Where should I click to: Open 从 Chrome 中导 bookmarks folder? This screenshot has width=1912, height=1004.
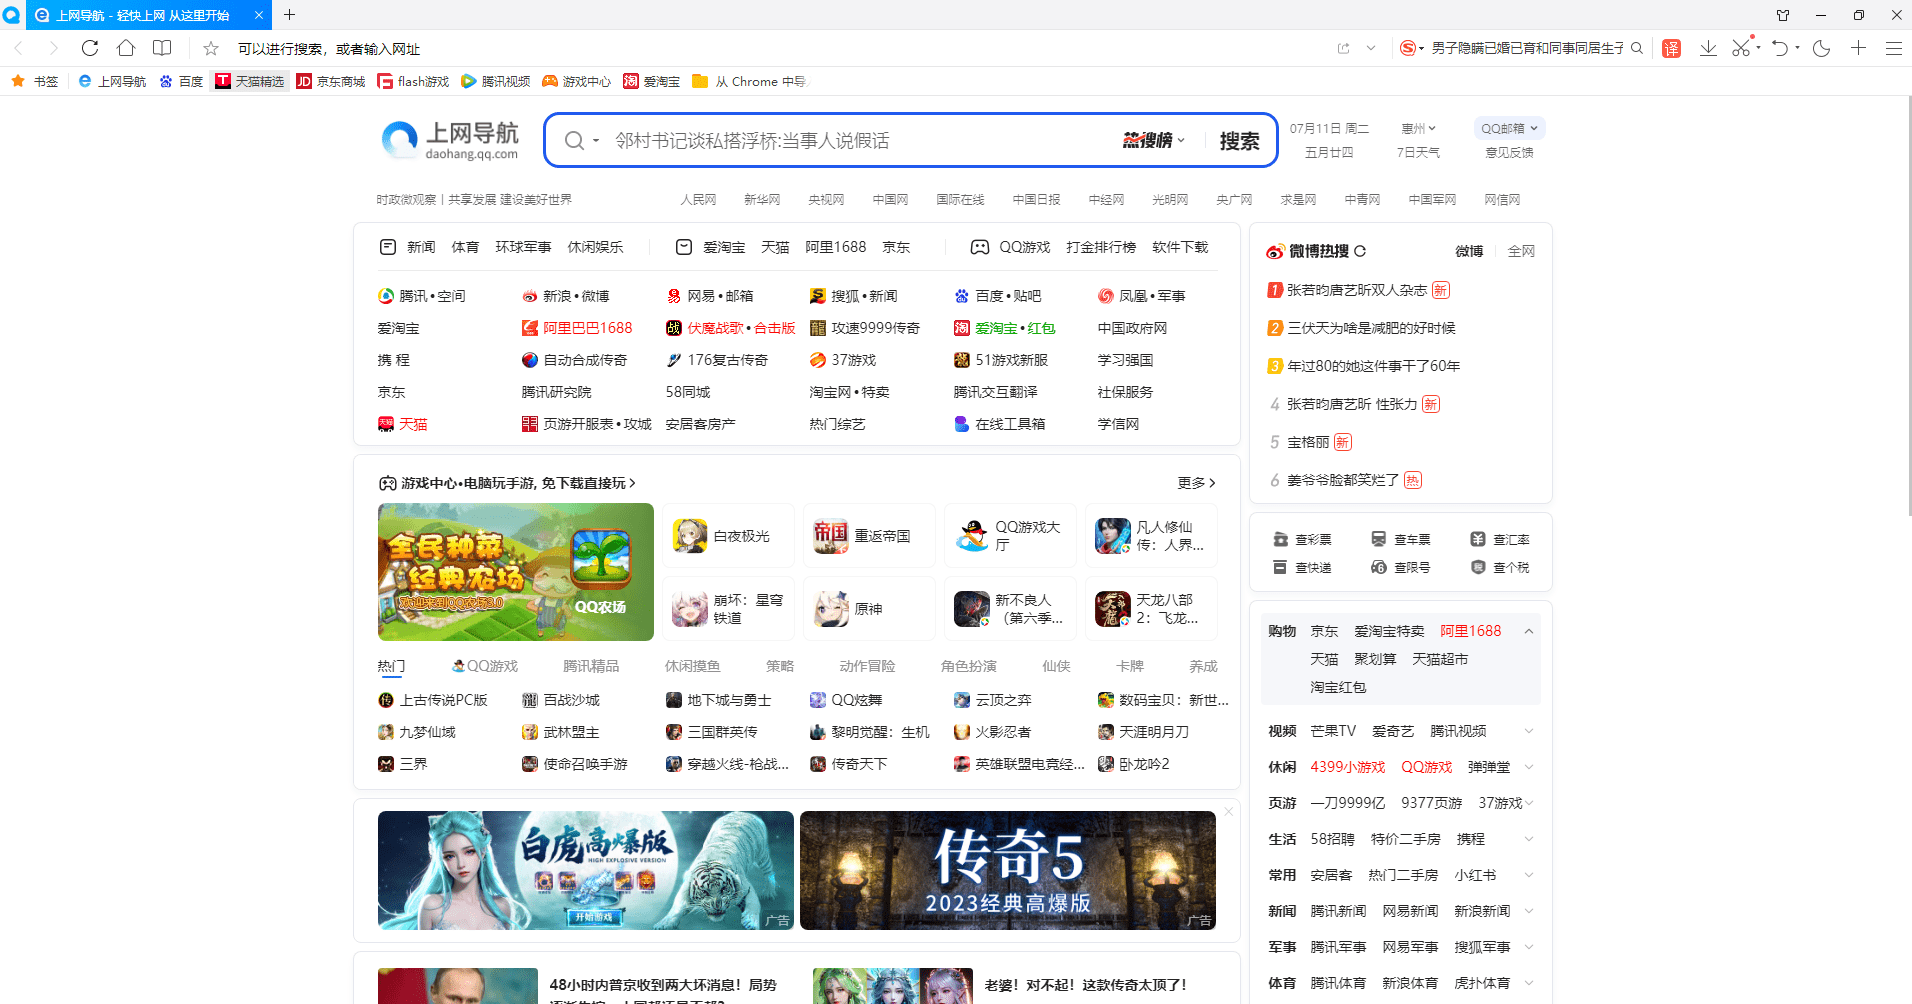pos(749,81)
